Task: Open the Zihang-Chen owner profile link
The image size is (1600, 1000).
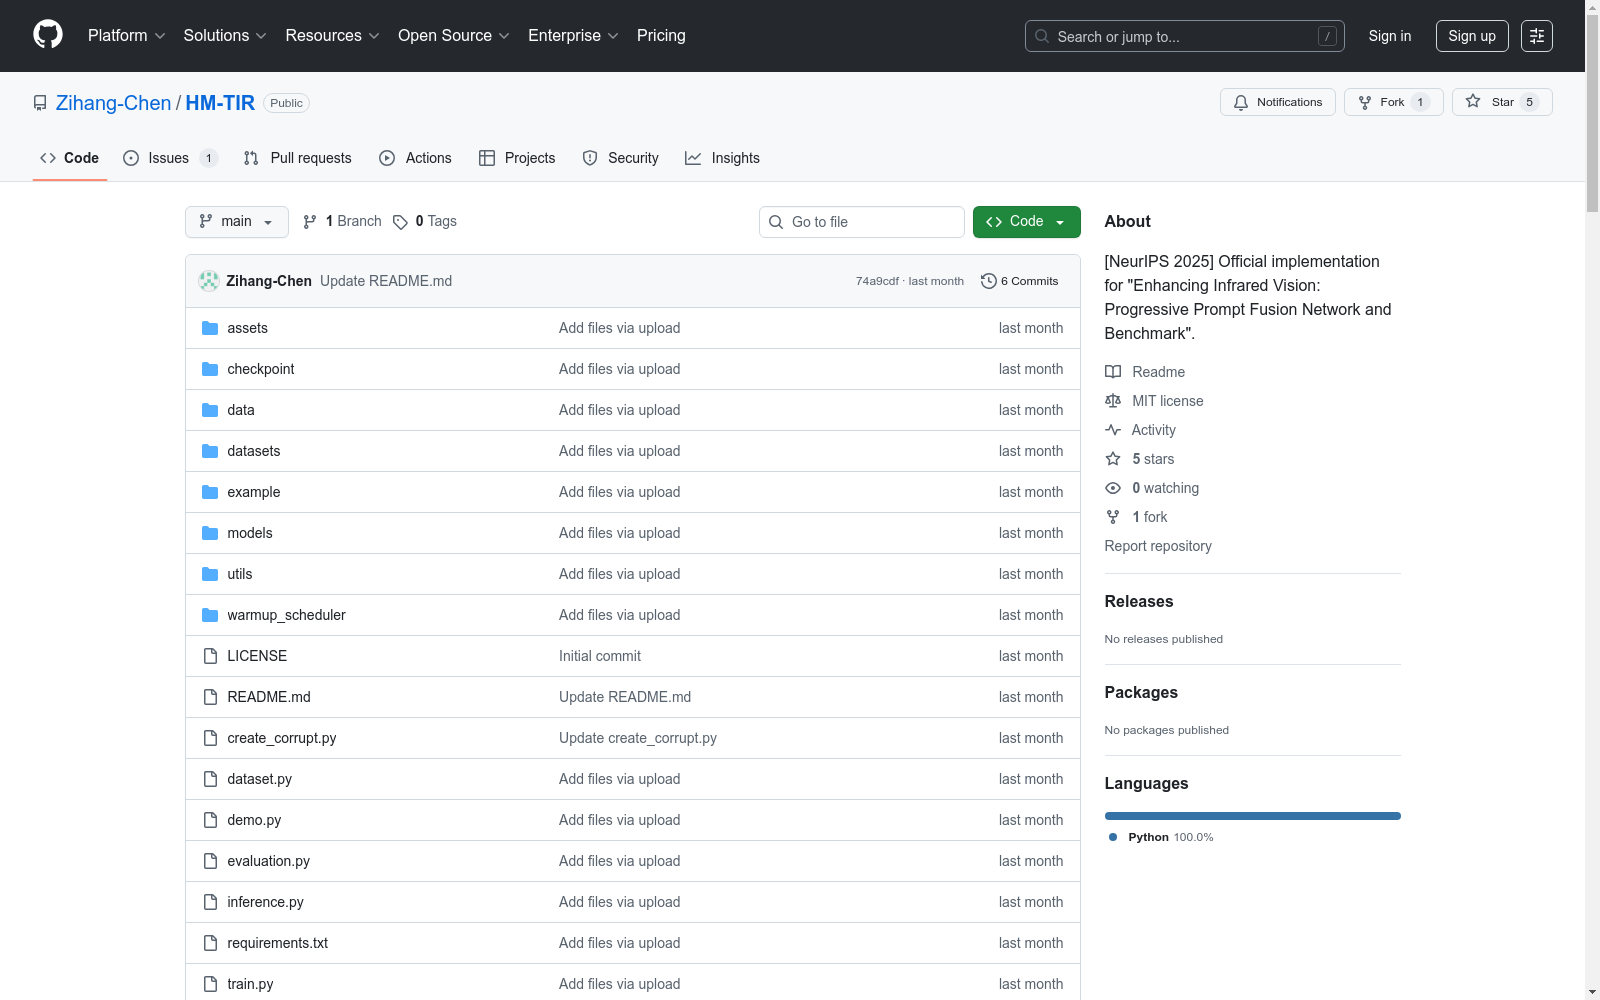Action: point(114,103)
